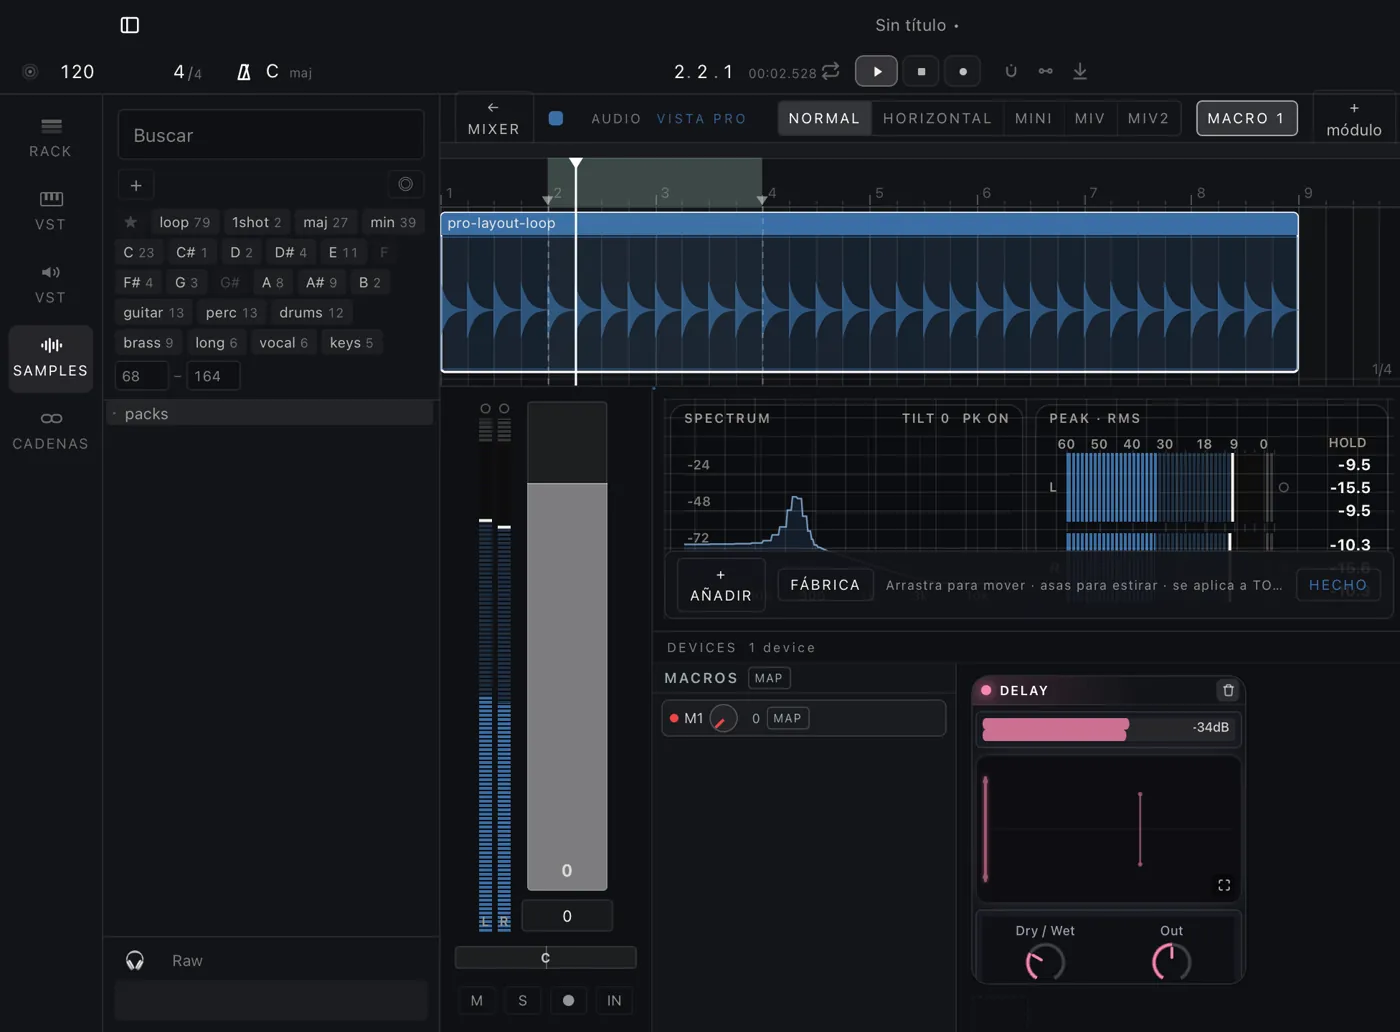Arm the channel record dot button

coord(568,1000)
